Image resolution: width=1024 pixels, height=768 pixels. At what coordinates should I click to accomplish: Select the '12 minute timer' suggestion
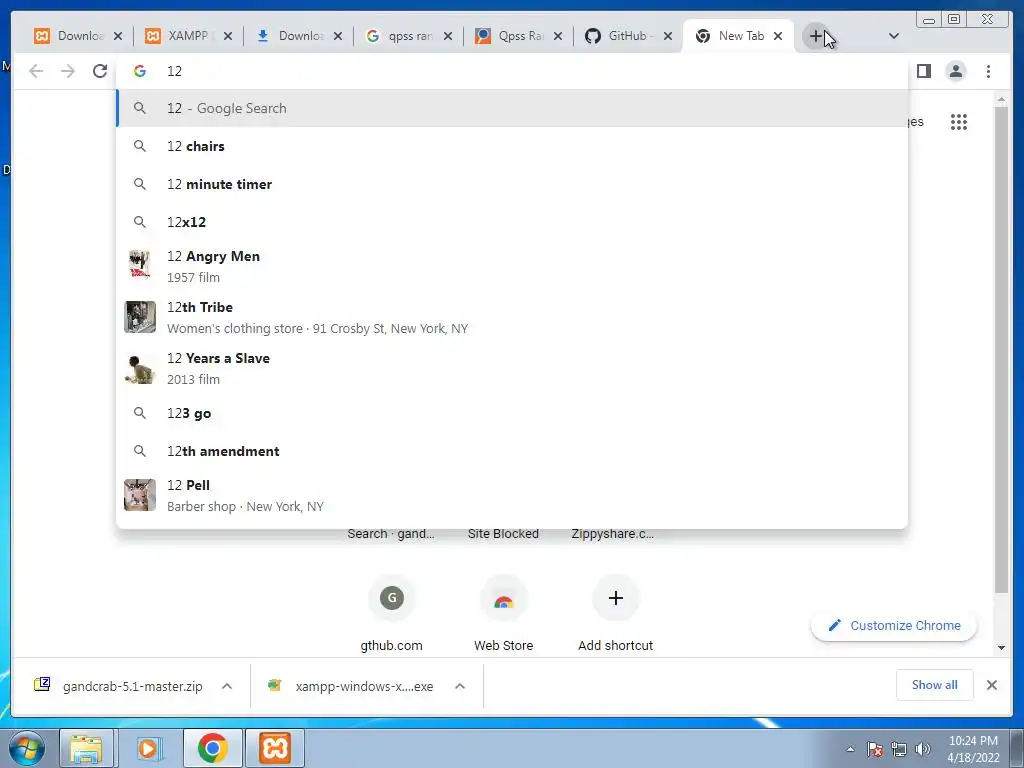click(x=512, y=184)
